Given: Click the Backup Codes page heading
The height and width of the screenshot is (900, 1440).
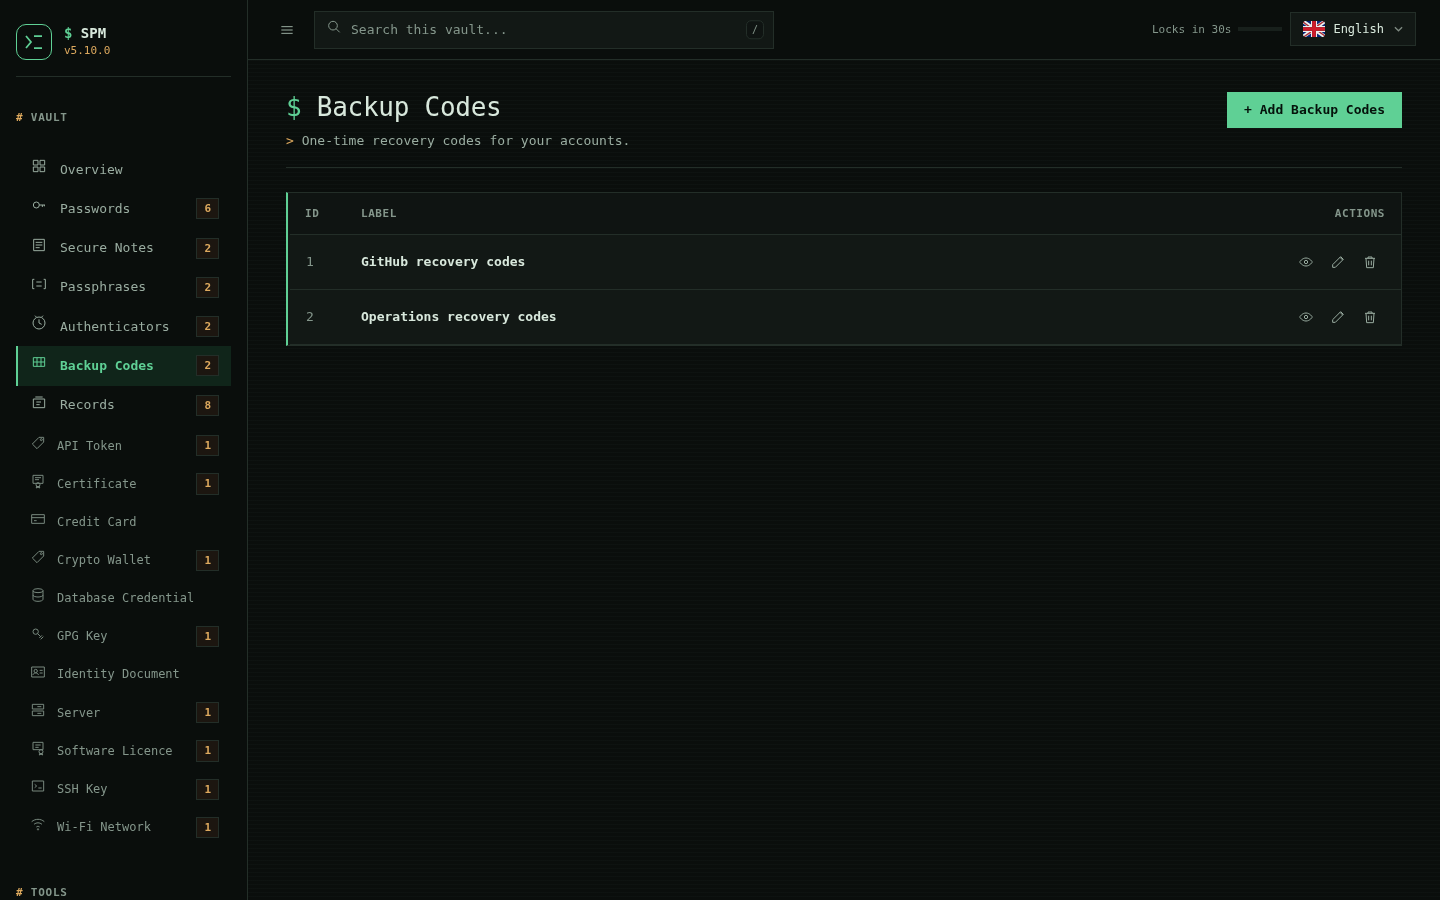Looking at the screenshot, I should click(393, 107).
